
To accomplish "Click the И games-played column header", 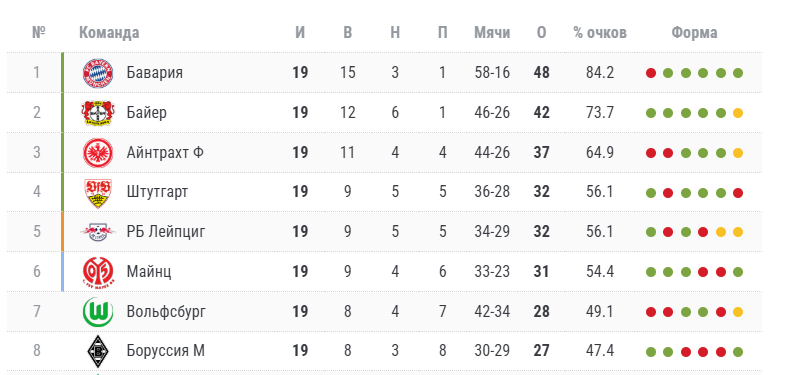I will tap(300, 33).
